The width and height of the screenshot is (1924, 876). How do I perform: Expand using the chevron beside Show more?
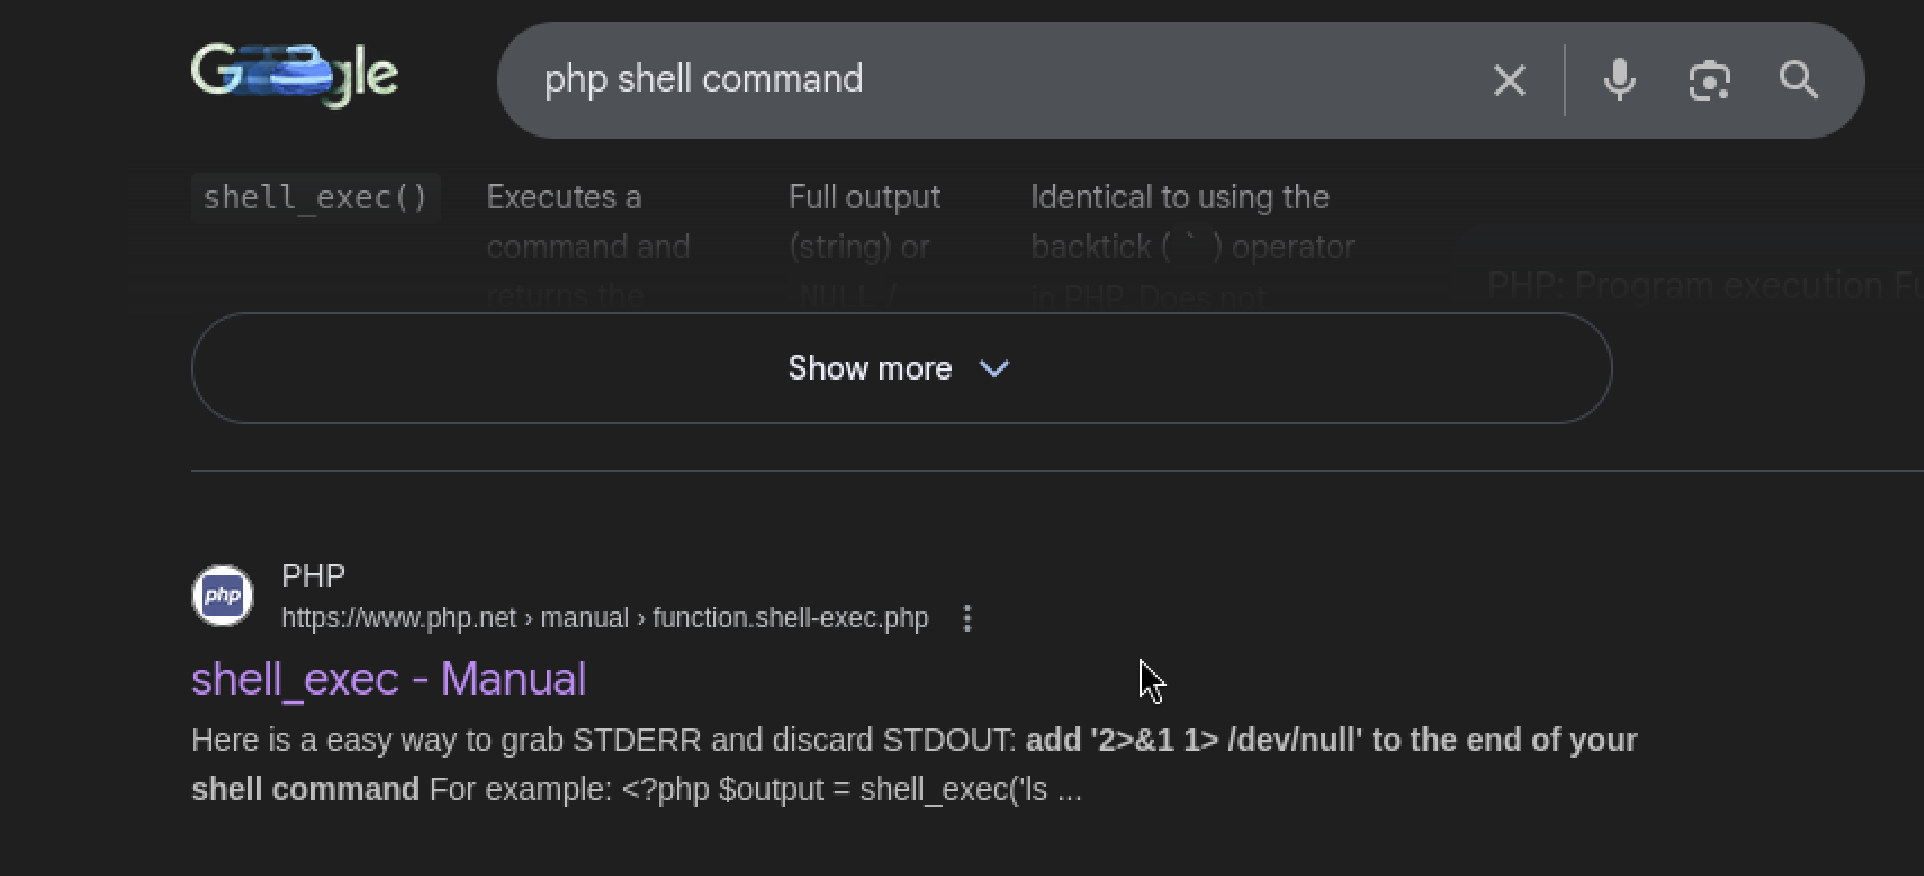pos(995,369)
